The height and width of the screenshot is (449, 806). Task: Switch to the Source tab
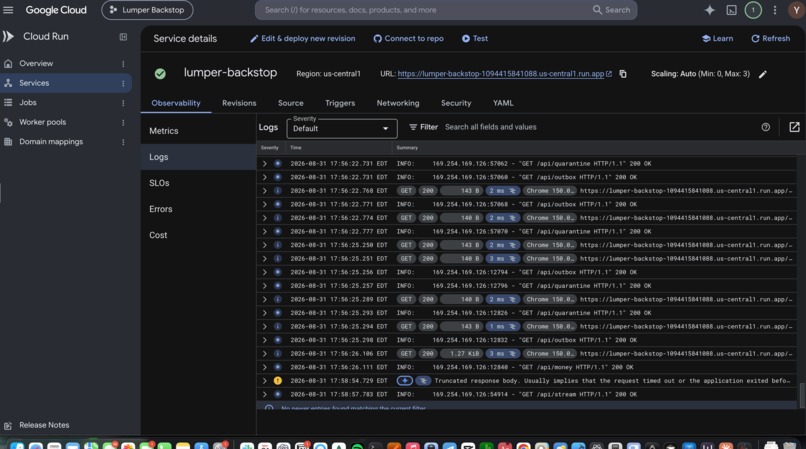(290, 103)
